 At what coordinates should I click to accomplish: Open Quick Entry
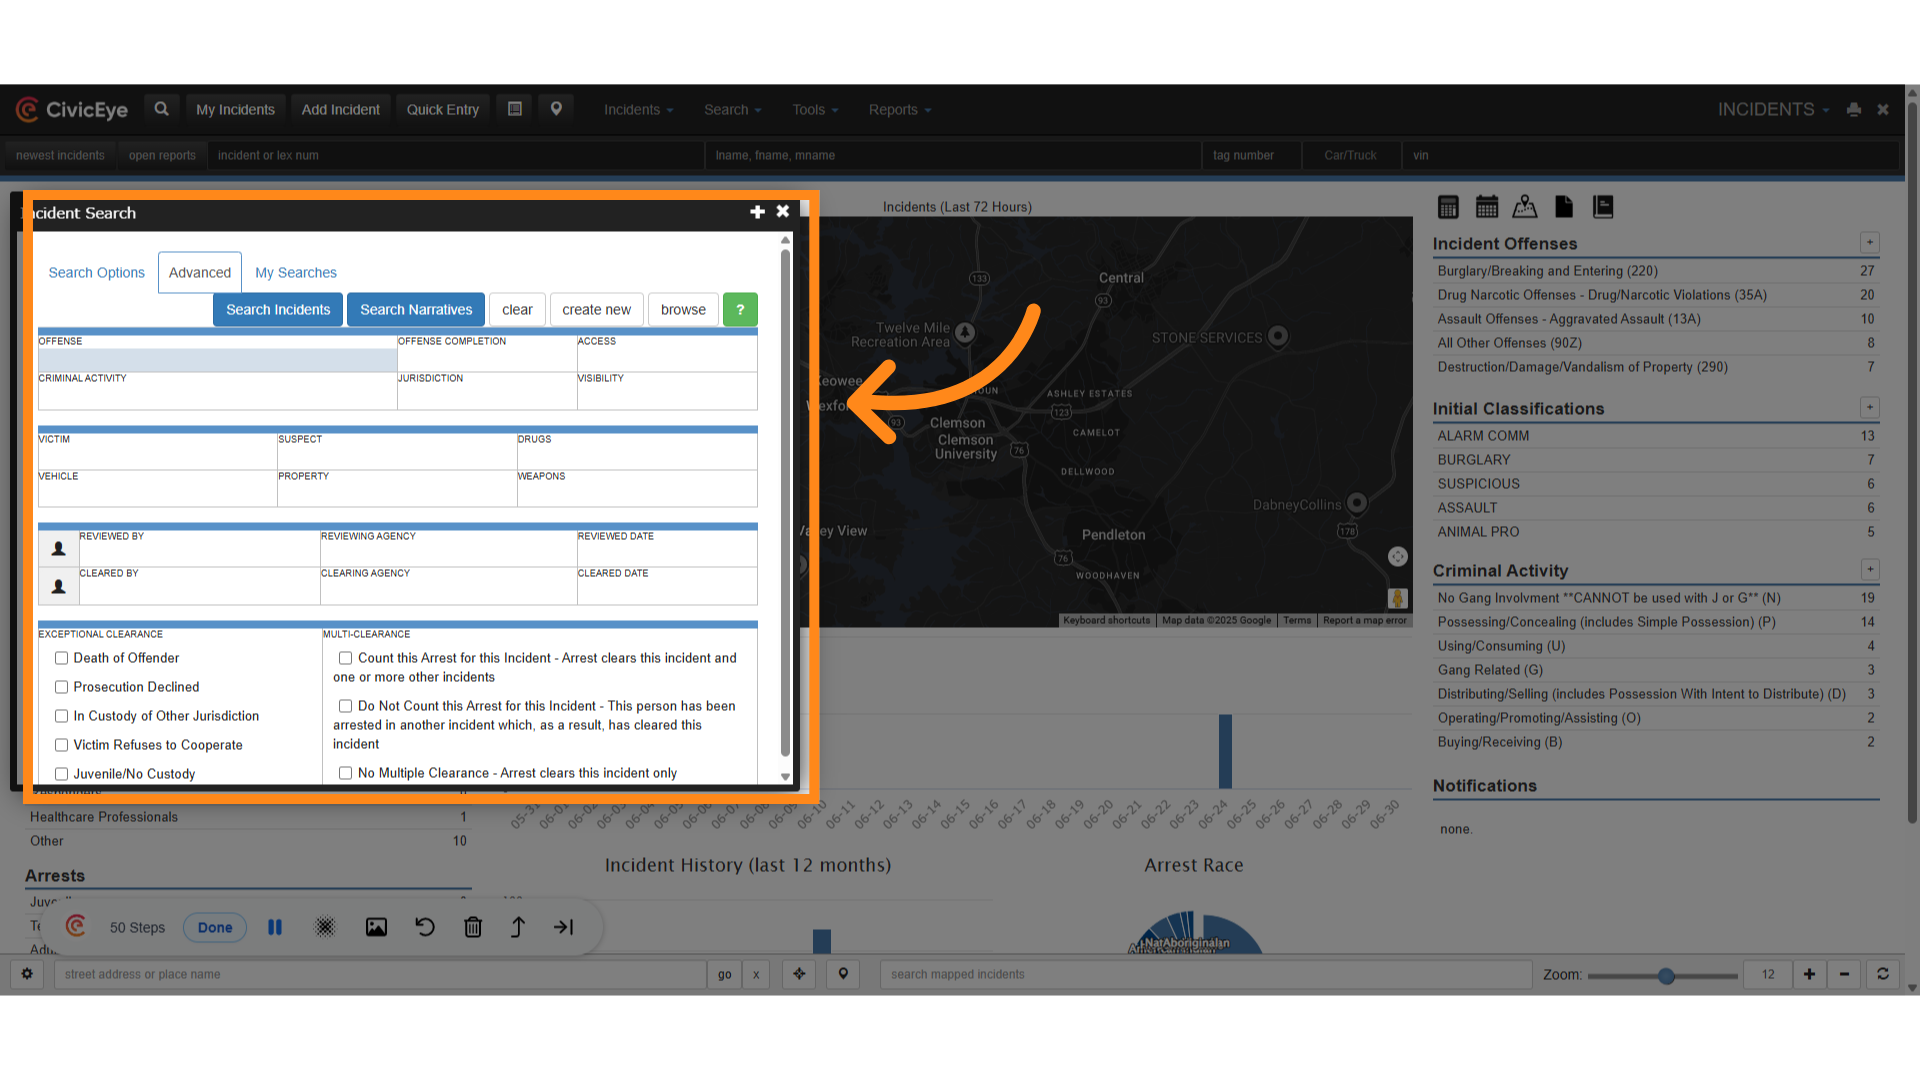pos(443,110)
